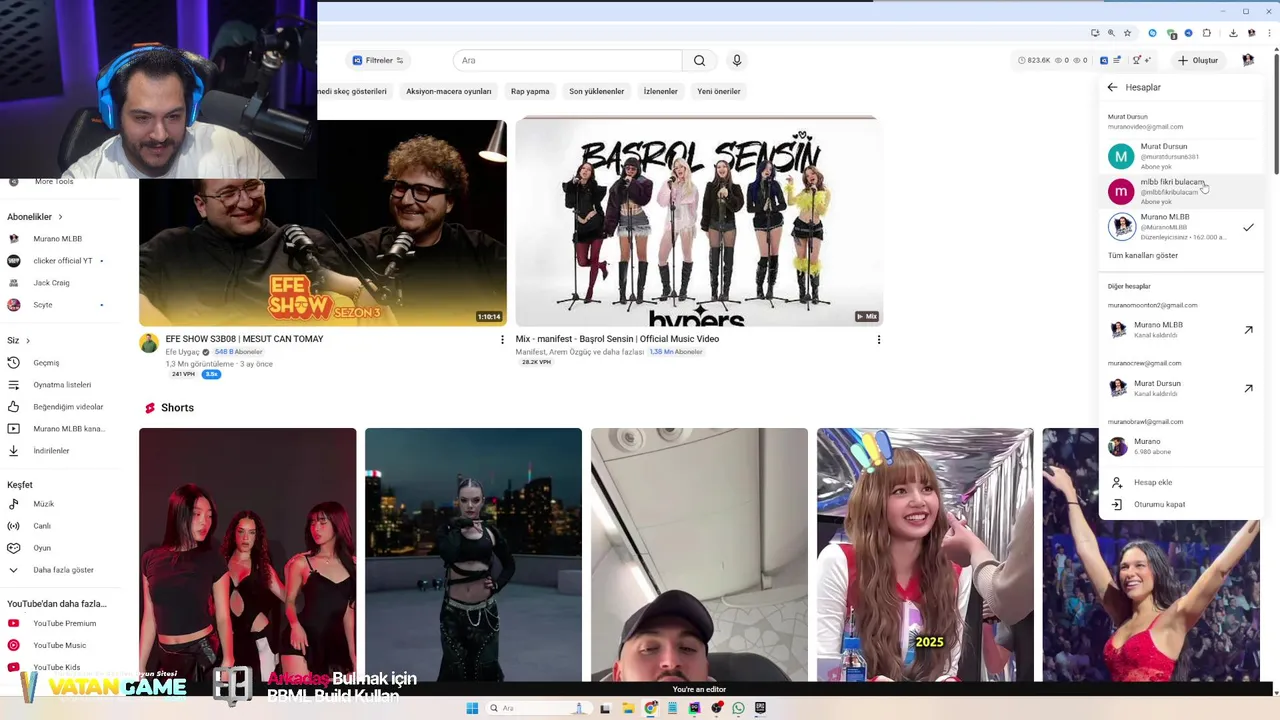Select the Yeni öneriler chip
Viewport: 1280px width, 720px height.
coord(719,91)
